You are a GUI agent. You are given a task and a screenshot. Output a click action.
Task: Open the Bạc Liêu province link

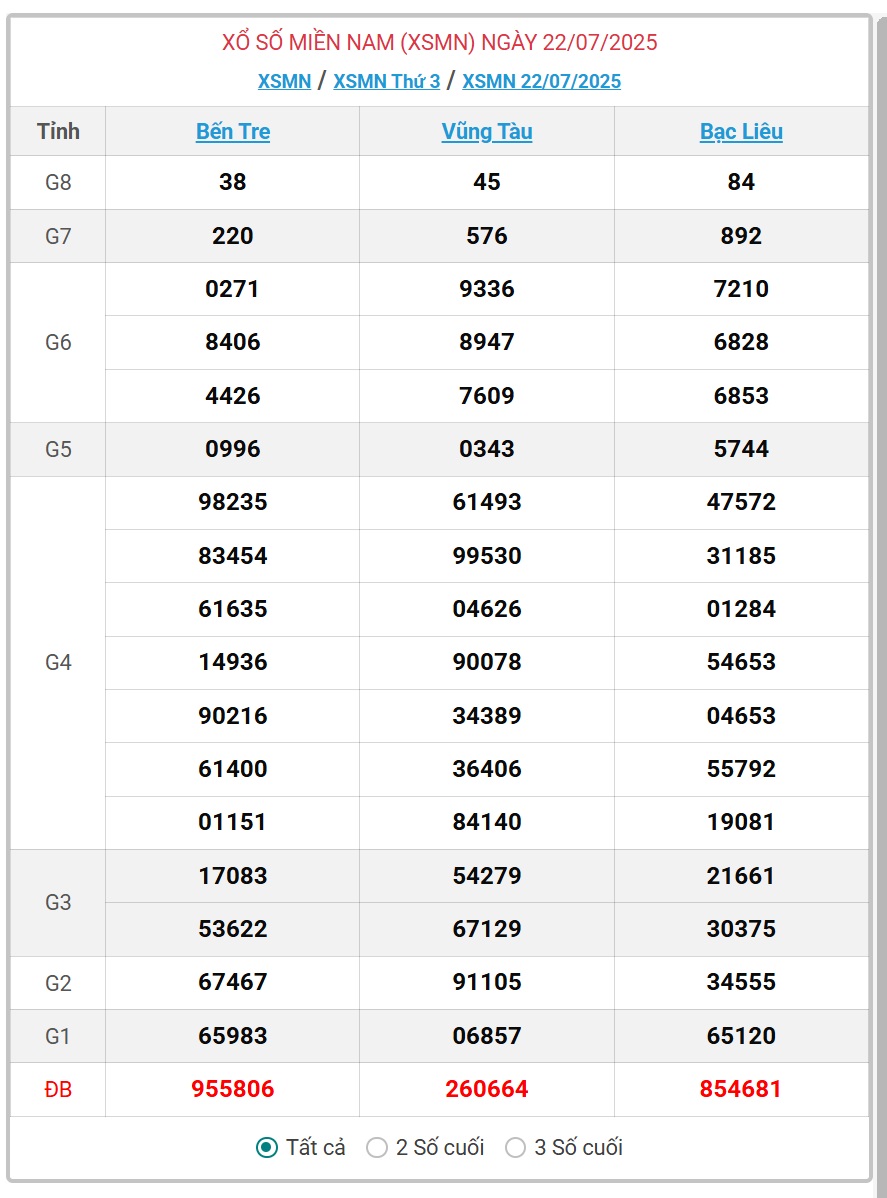(x=741, y=131)
